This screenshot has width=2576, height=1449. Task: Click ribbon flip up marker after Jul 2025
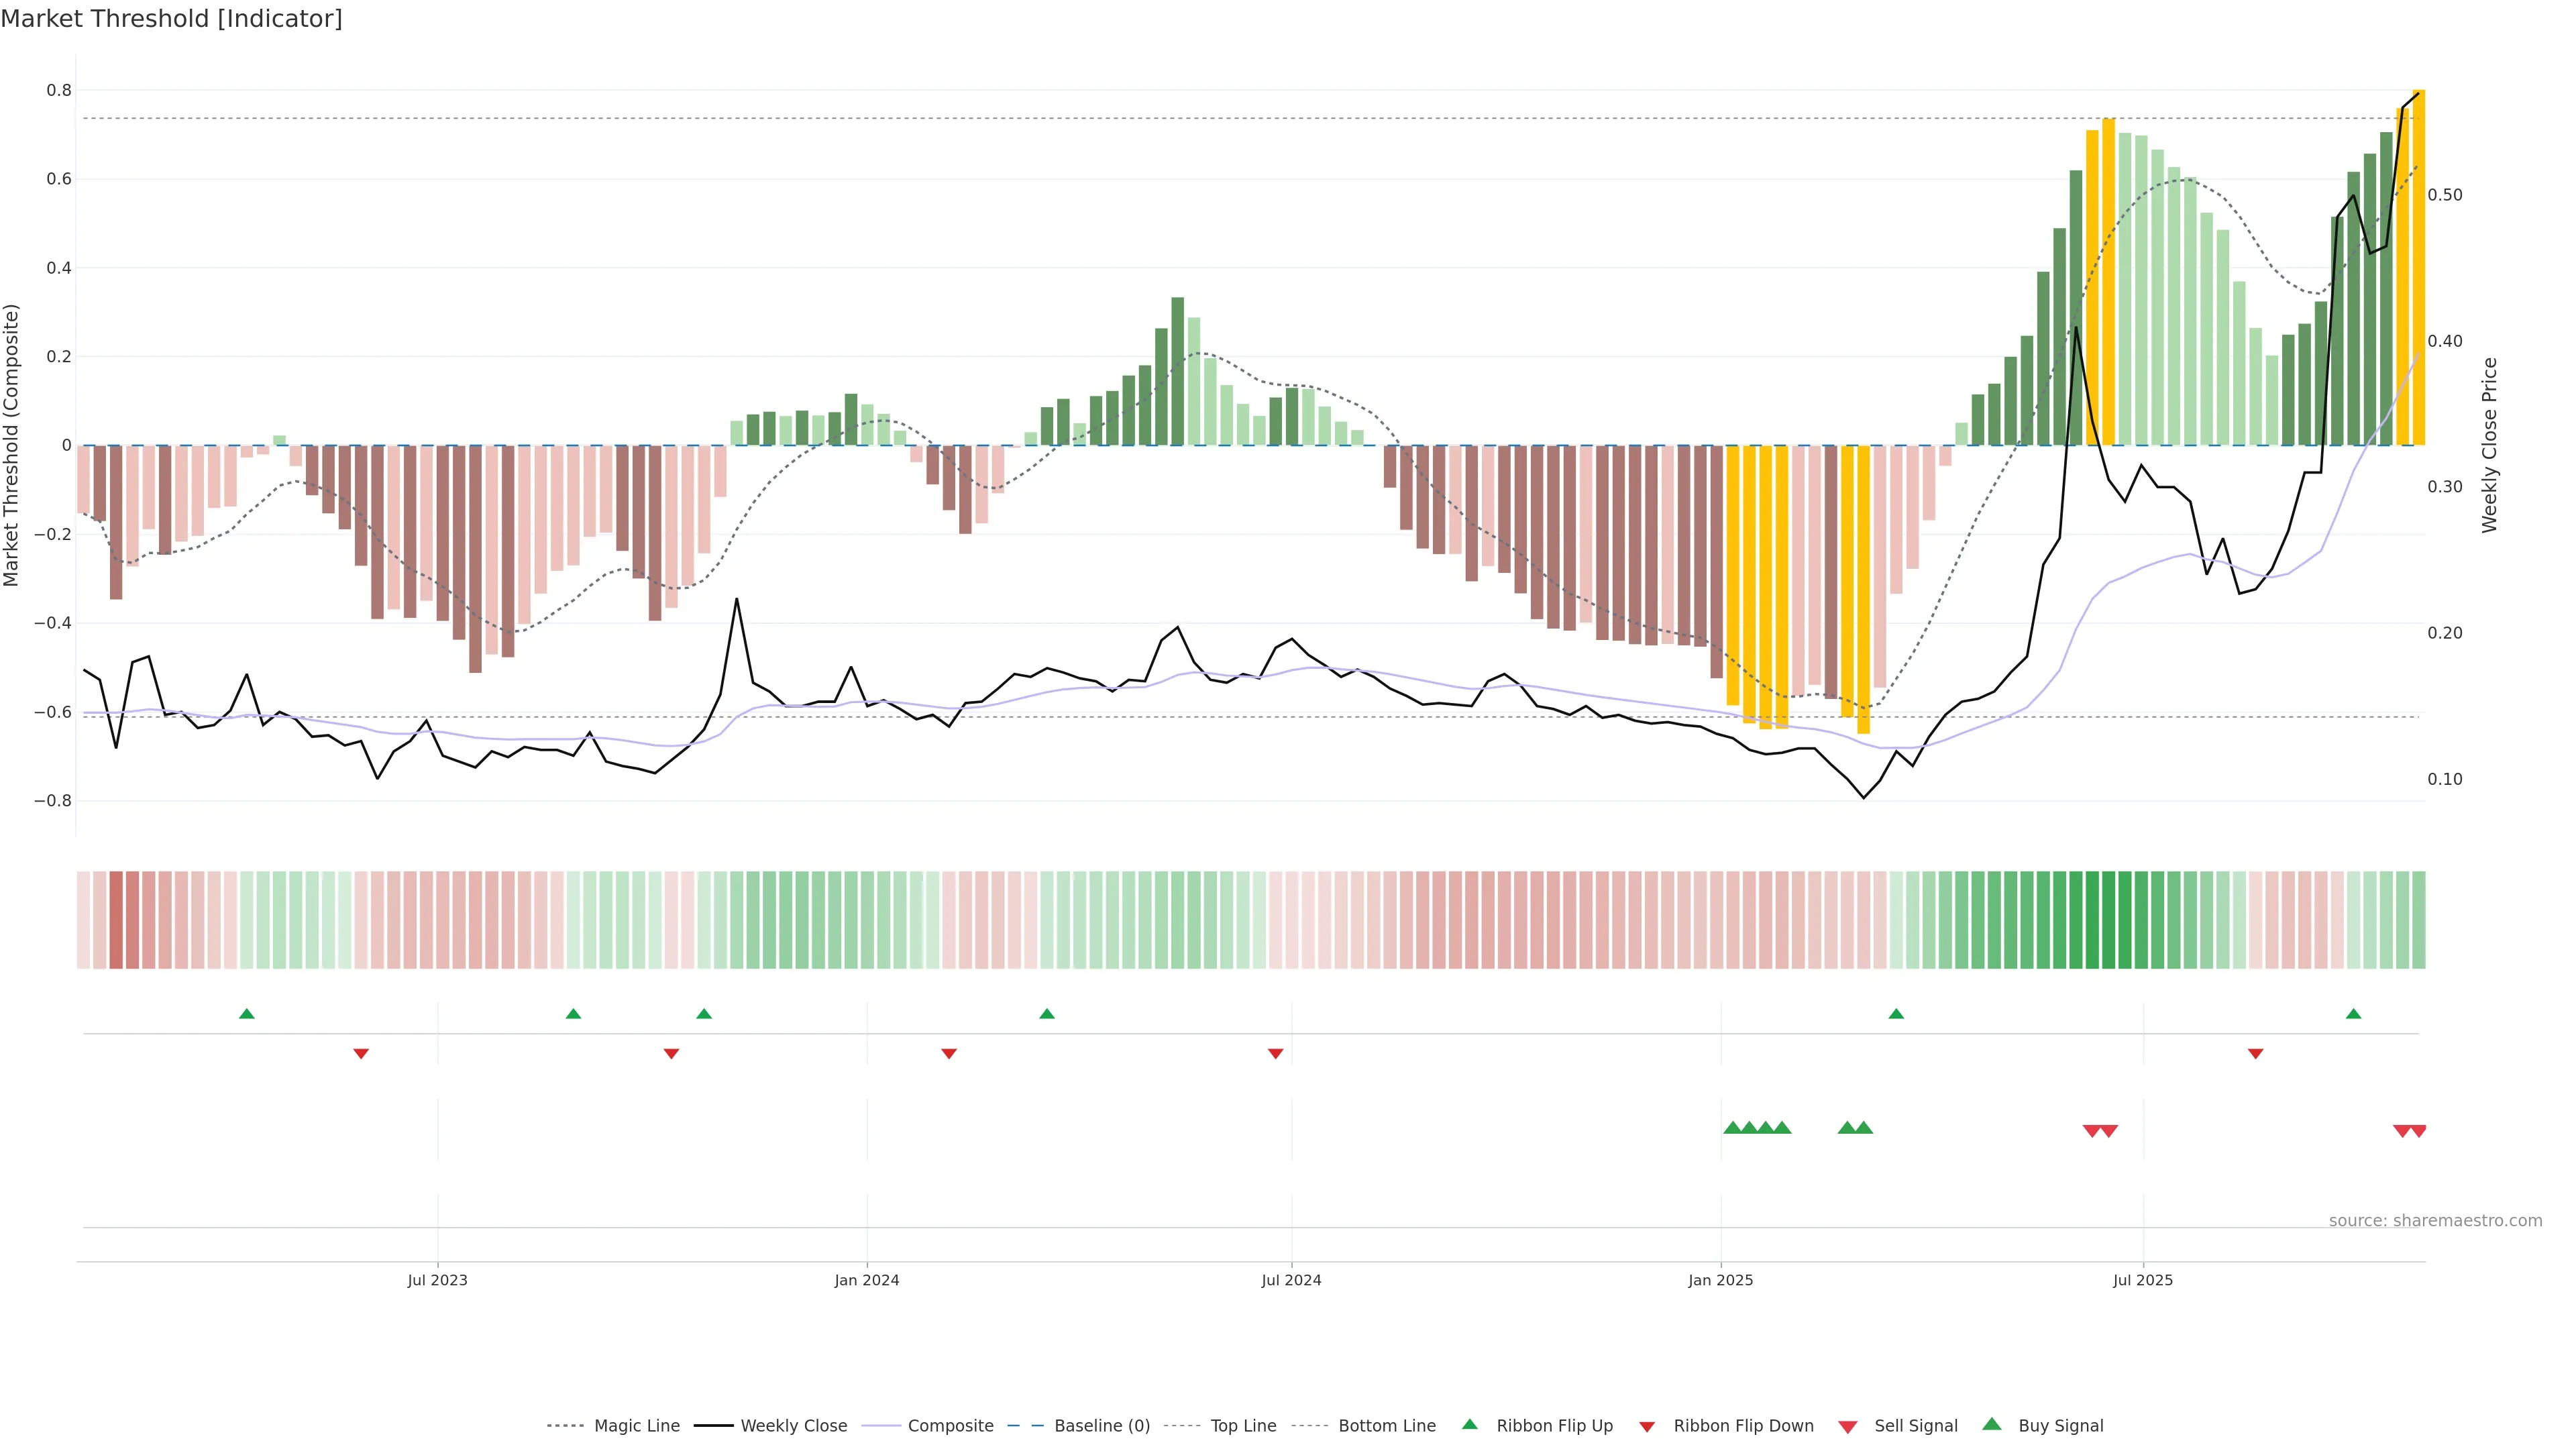[2353, 1014]
